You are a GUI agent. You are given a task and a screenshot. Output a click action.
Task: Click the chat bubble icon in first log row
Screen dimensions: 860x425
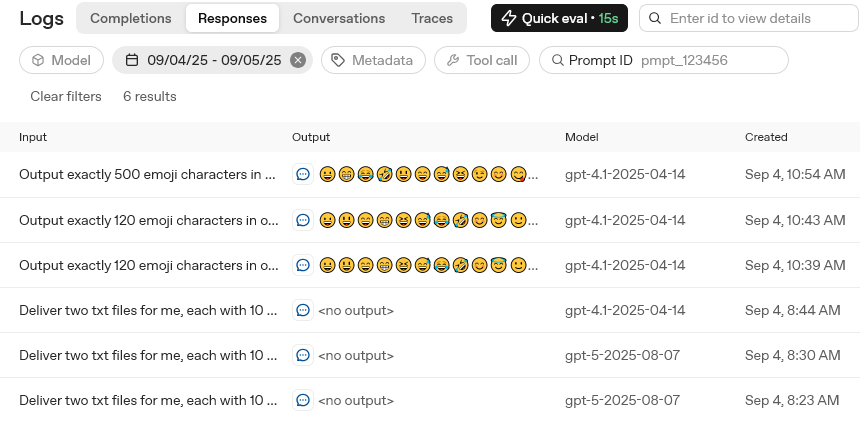(303, 174)
